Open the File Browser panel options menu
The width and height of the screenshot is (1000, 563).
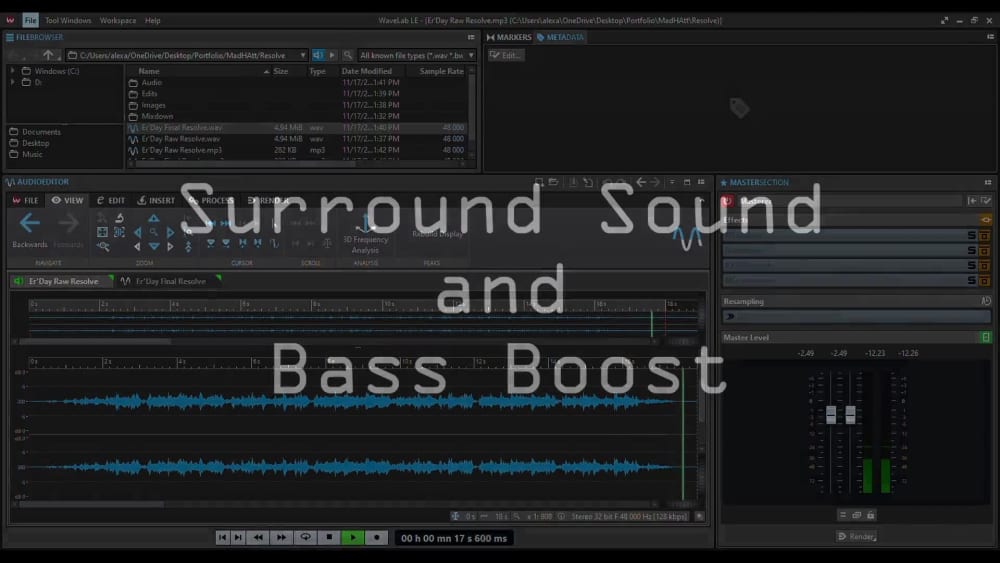(x=471, y=38)
